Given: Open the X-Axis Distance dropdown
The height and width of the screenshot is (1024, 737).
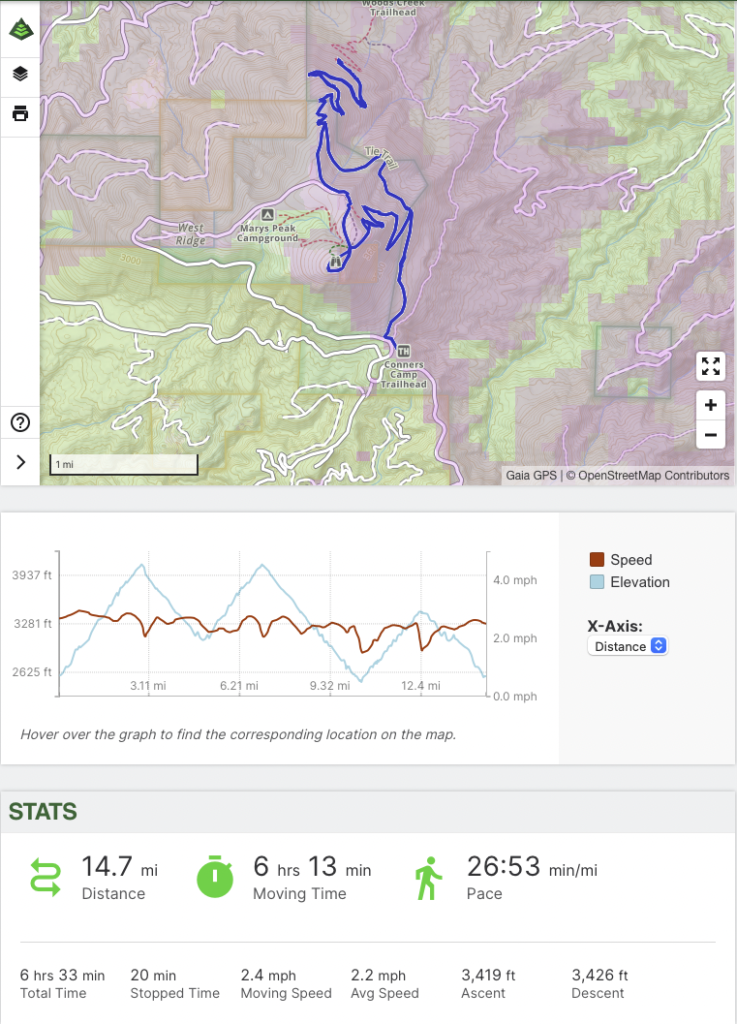Looking at the screenshot, I should (x=628, y=646).
